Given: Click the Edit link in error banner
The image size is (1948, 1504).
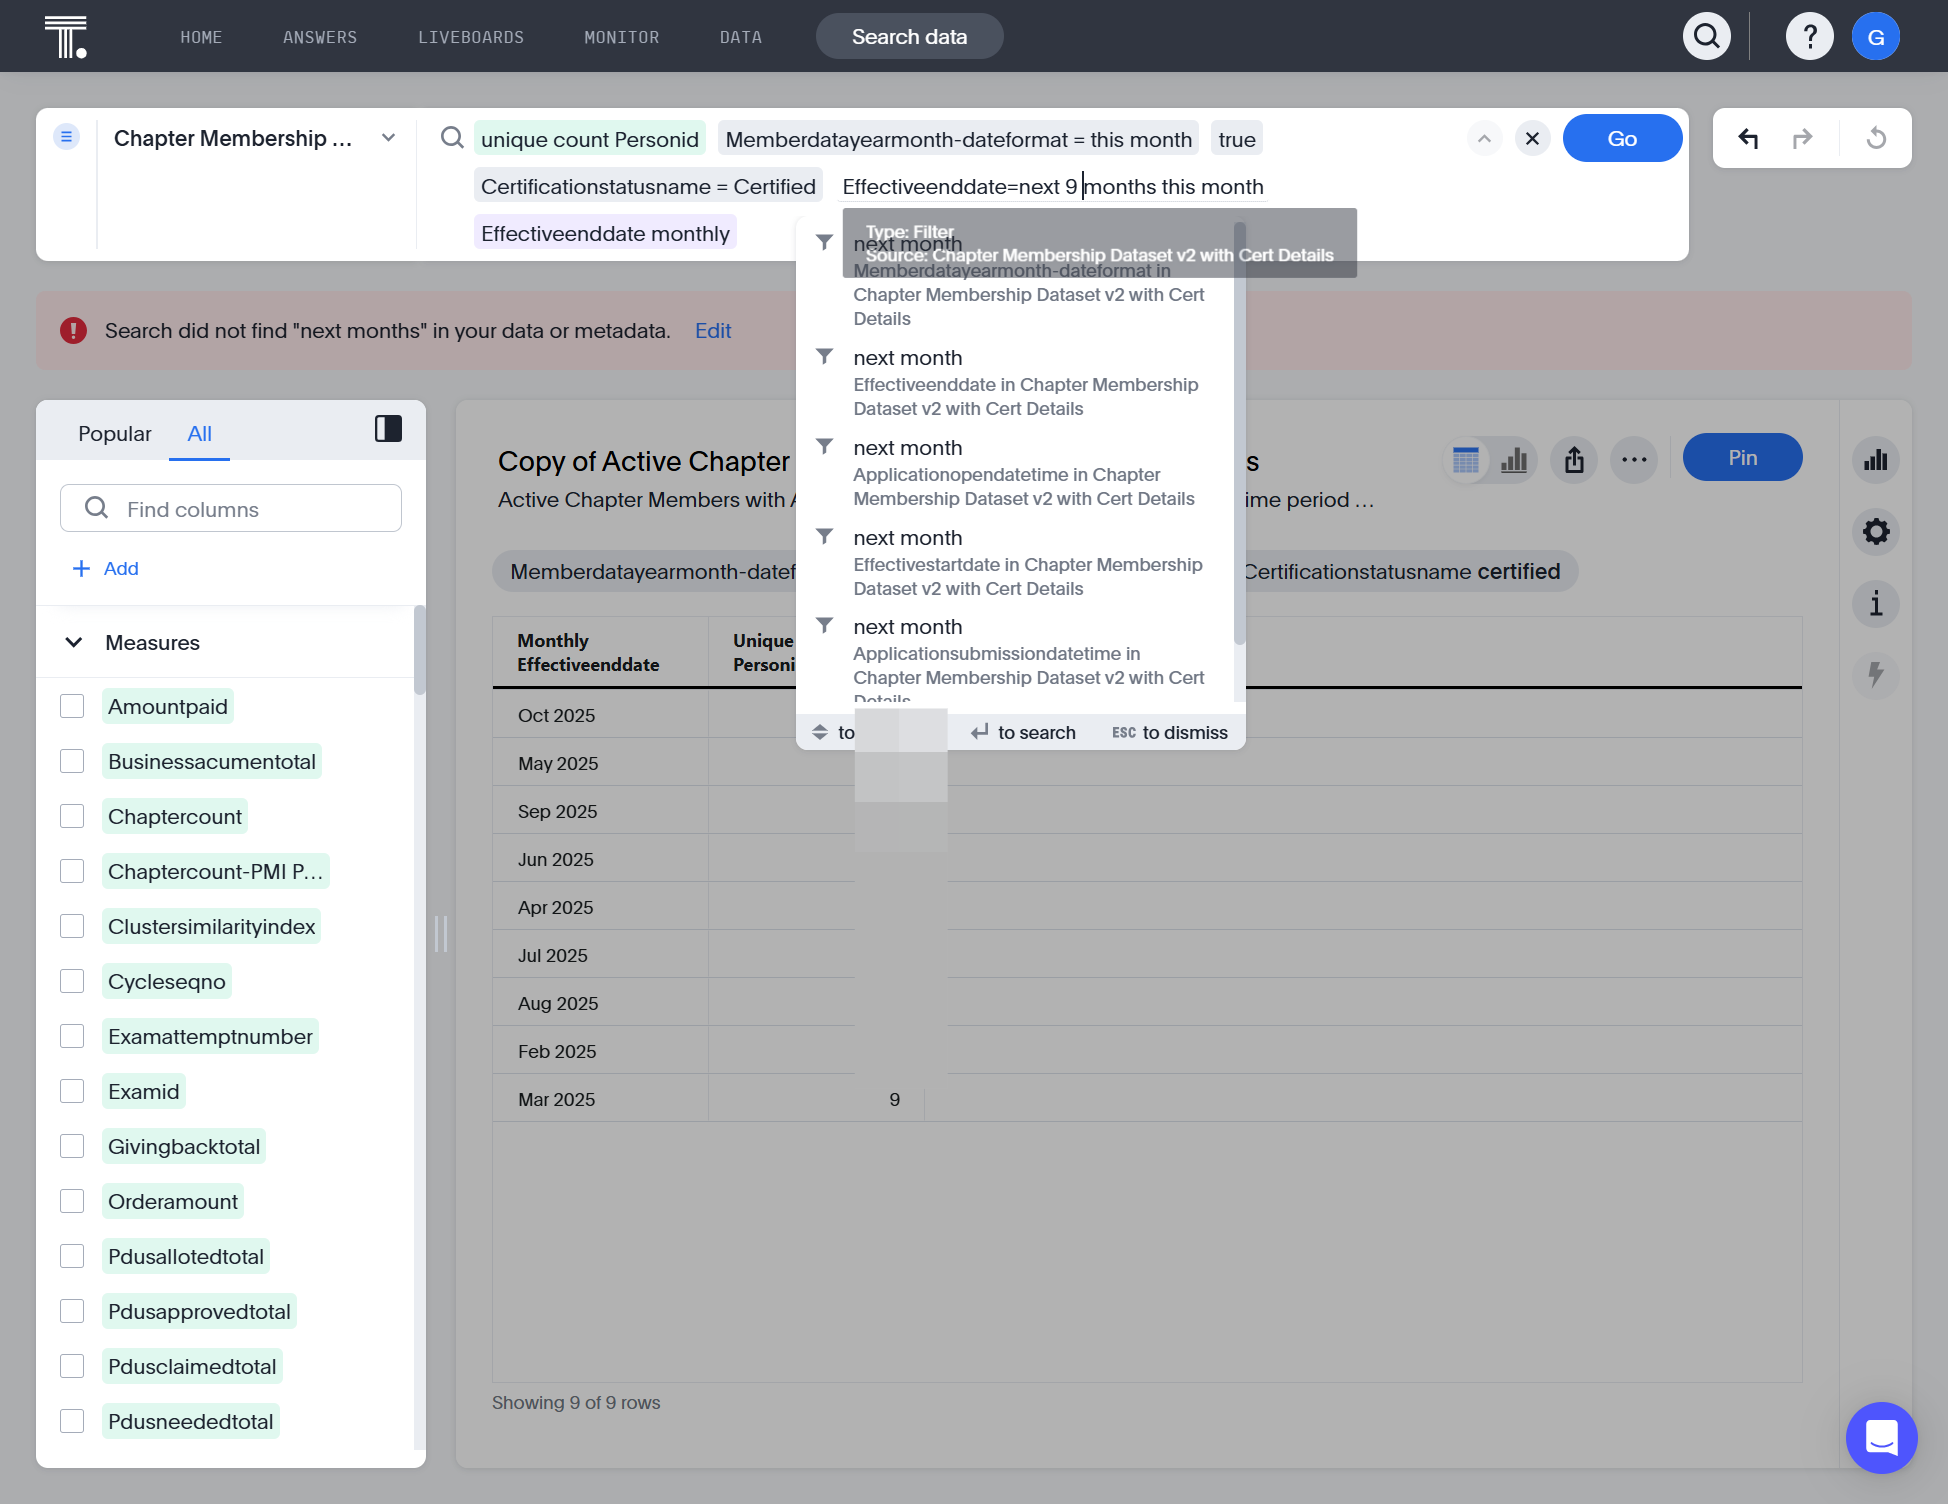Looking at the screenshot, I should [713, 331].
